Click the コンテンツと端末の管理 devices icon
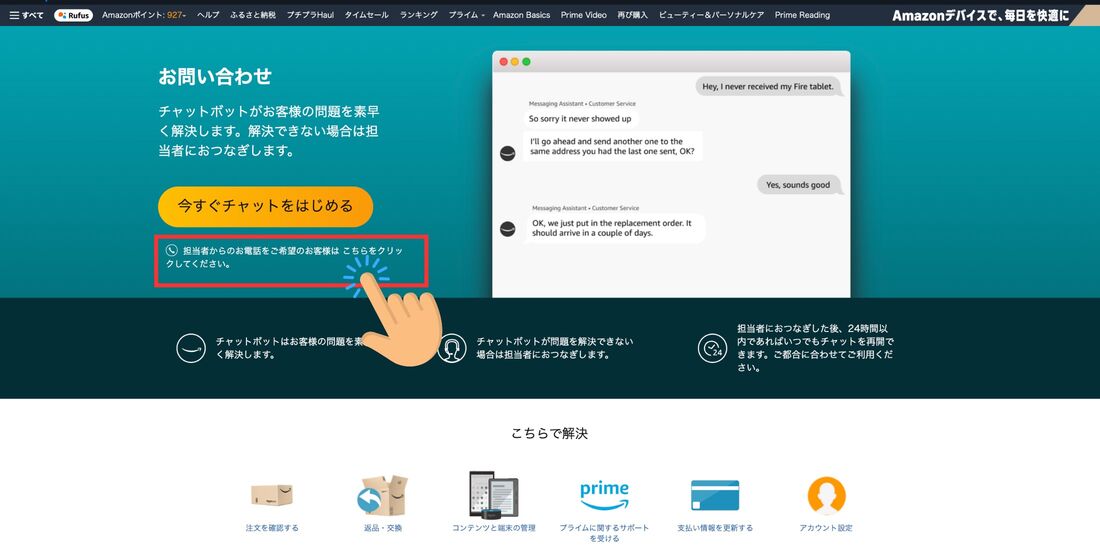Image resolution: width=1100 pixels, height=550 pixels. pyautogui.click(x=493, y=494)
